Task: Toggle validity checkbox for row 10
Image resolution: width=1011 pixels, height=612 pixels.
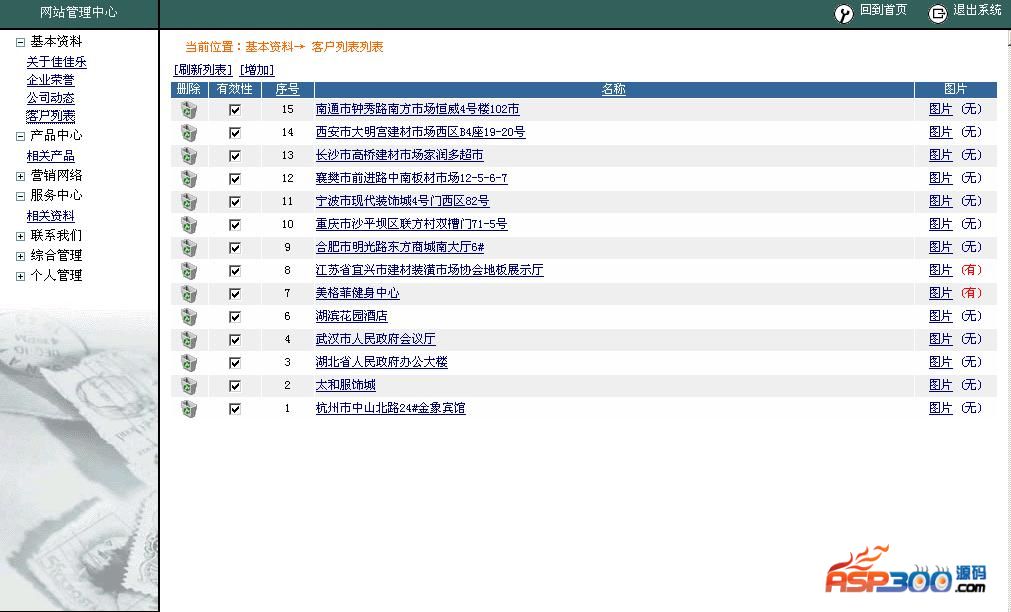Action: click(235, 224)
